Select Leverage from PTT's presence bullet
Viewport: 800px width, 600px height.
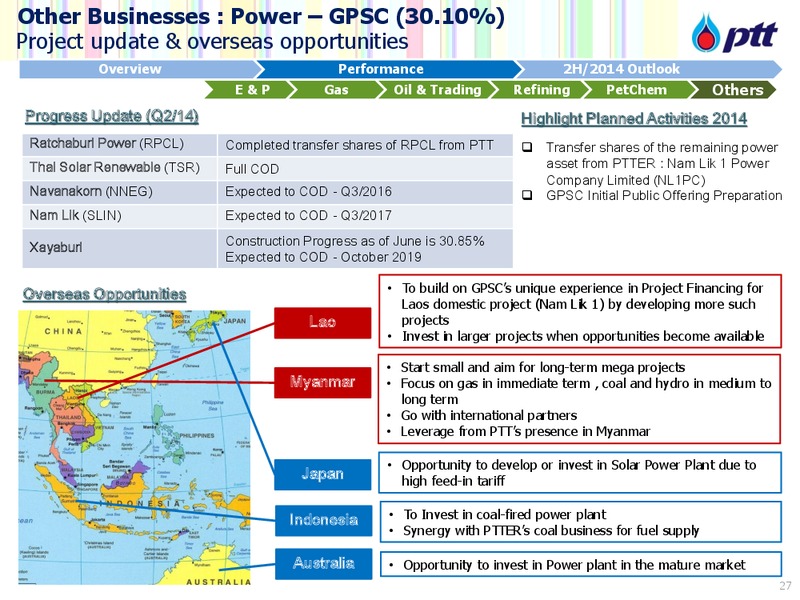(x=526, y=432)
